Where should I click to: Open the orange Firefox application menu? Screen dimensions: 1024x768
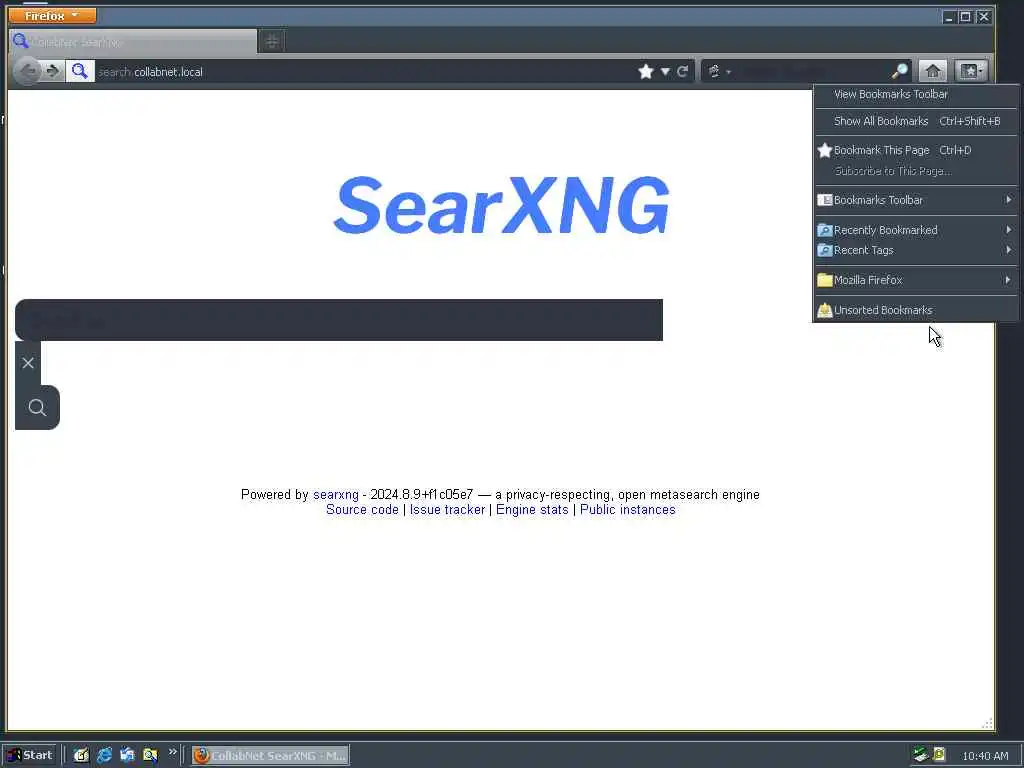click(x=52, y=15)
